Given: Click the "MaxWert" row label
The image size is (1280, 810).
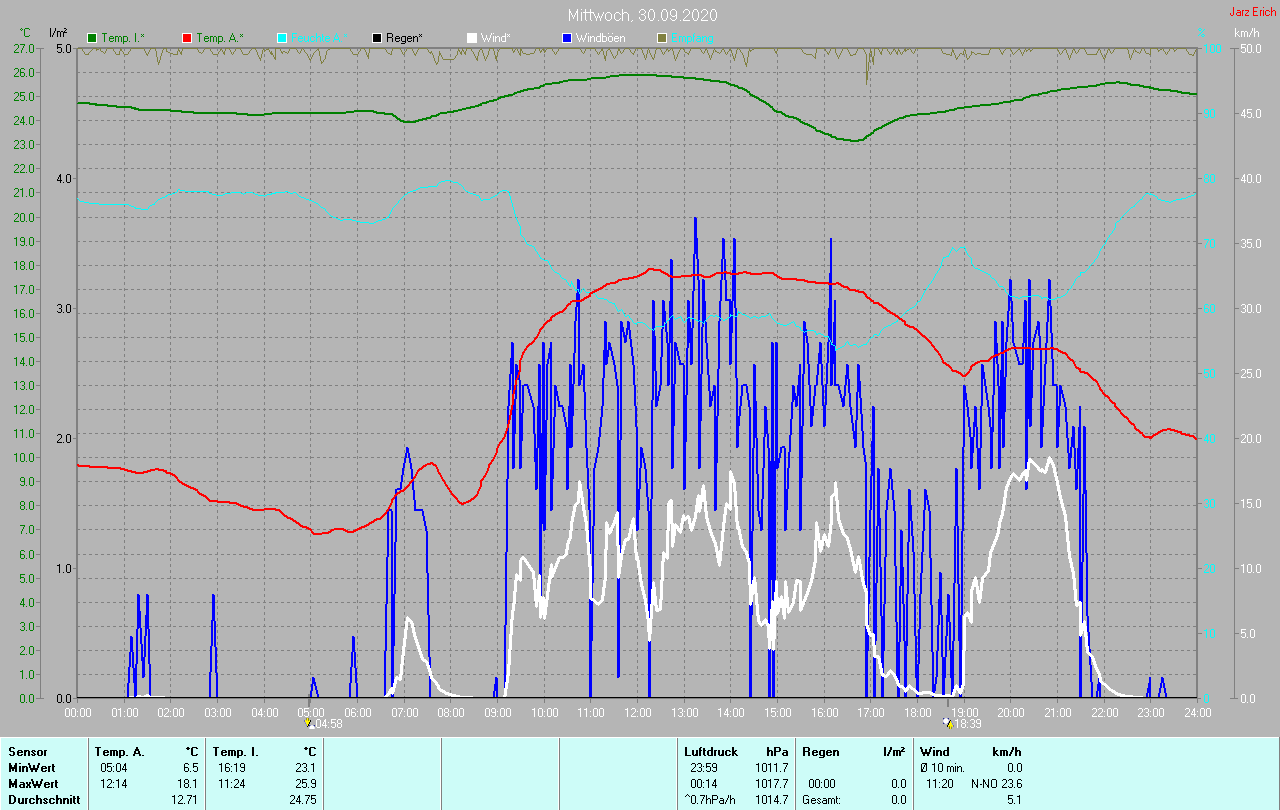Looking at the screenshot, I should click(x=32, y=784).
